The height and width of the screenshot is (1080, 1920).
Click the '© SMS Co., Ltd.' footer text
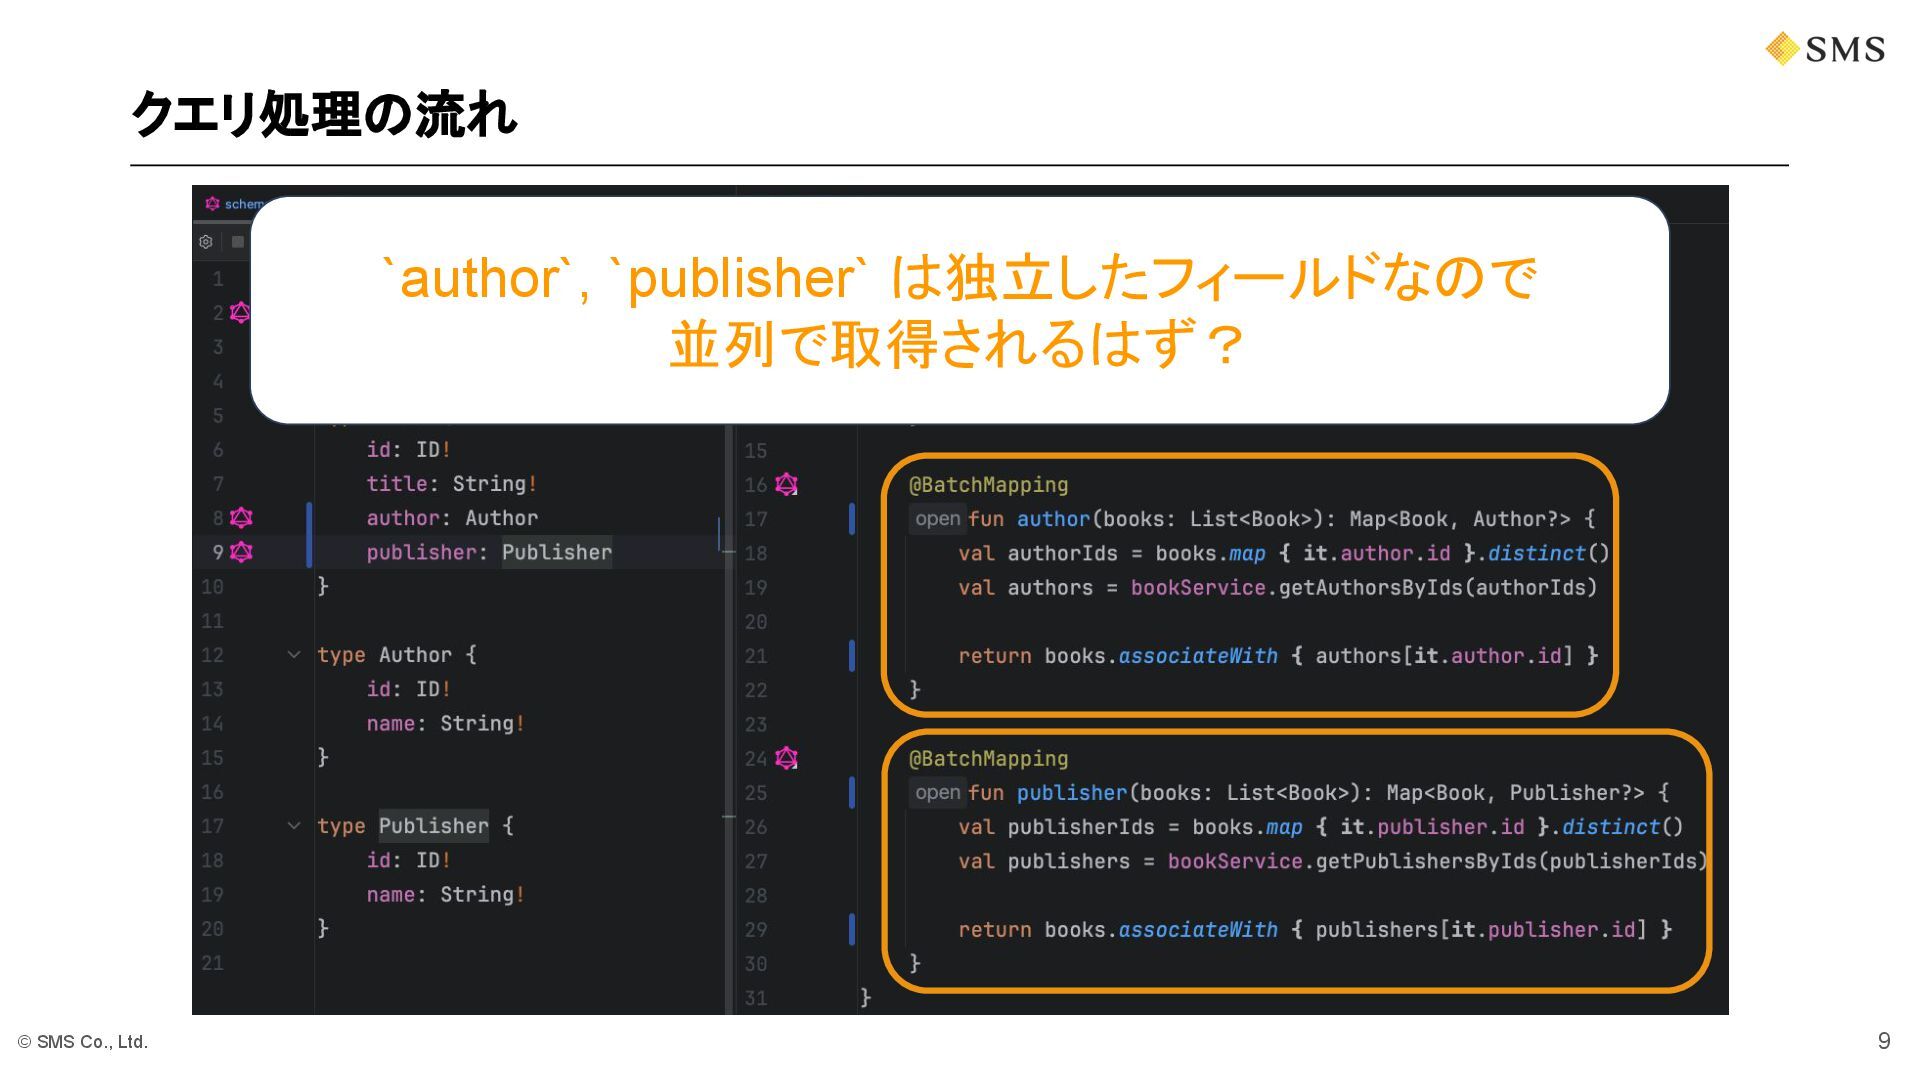click(83, 1042)
